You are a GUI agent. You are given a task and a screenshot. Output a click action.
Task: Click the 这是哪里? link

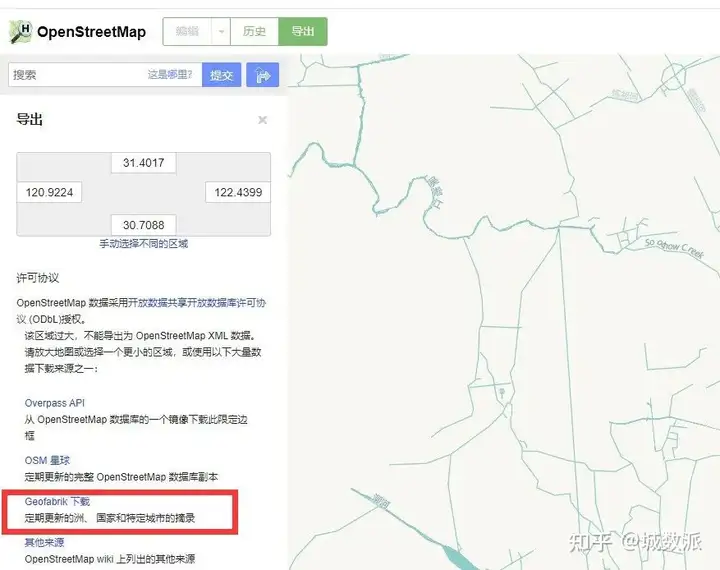click(x=169, y=74)
